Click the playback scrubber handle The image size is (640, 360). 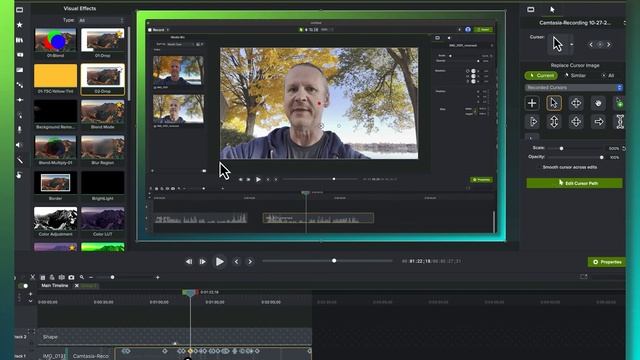click(334, 261)
